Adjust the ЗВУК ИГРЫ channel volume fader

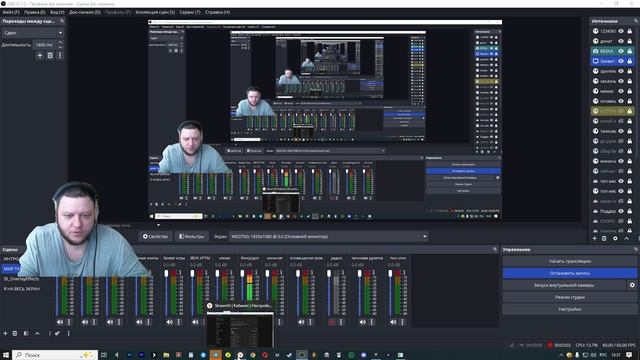[x=192, y=273]
